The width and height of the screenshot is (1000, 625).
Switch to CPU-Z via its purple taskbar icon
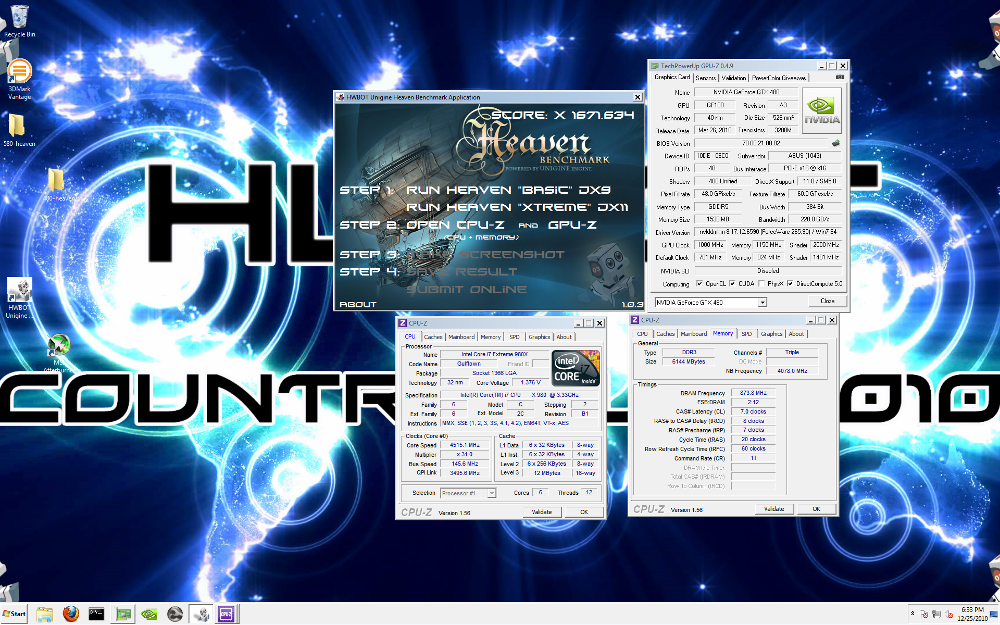[226, 614]
